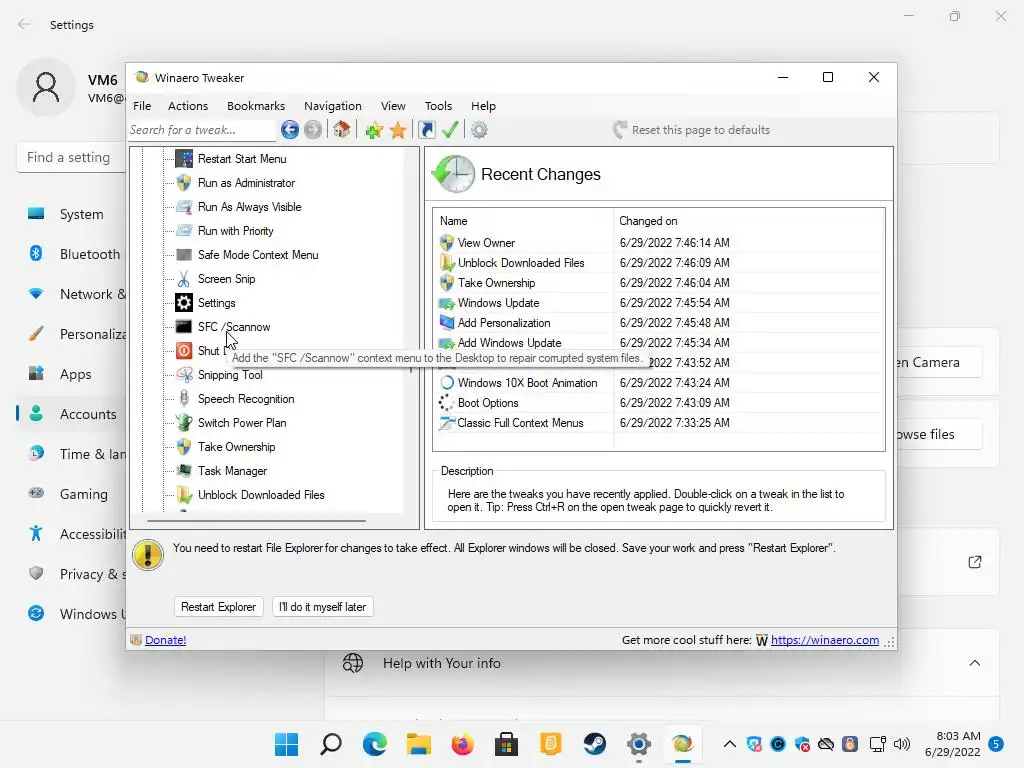Open the Home page toolbar icon
This screenshot has height=768, width=1024.
coord(342,130)
